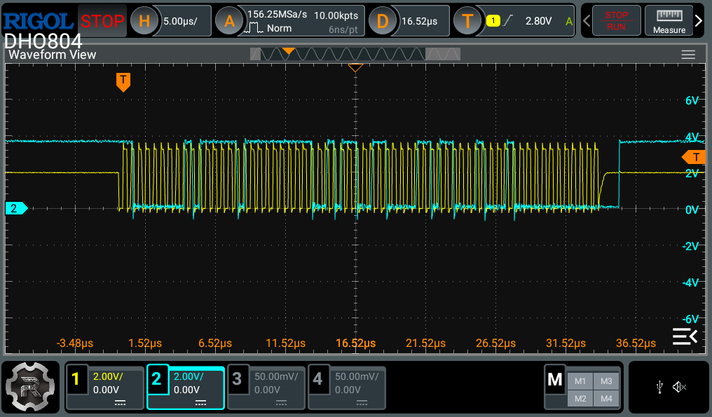The height and width of the screenshot is (417, 712).
Task: Expand the side panel collapse arrow
Action: [x=685, y=337]
